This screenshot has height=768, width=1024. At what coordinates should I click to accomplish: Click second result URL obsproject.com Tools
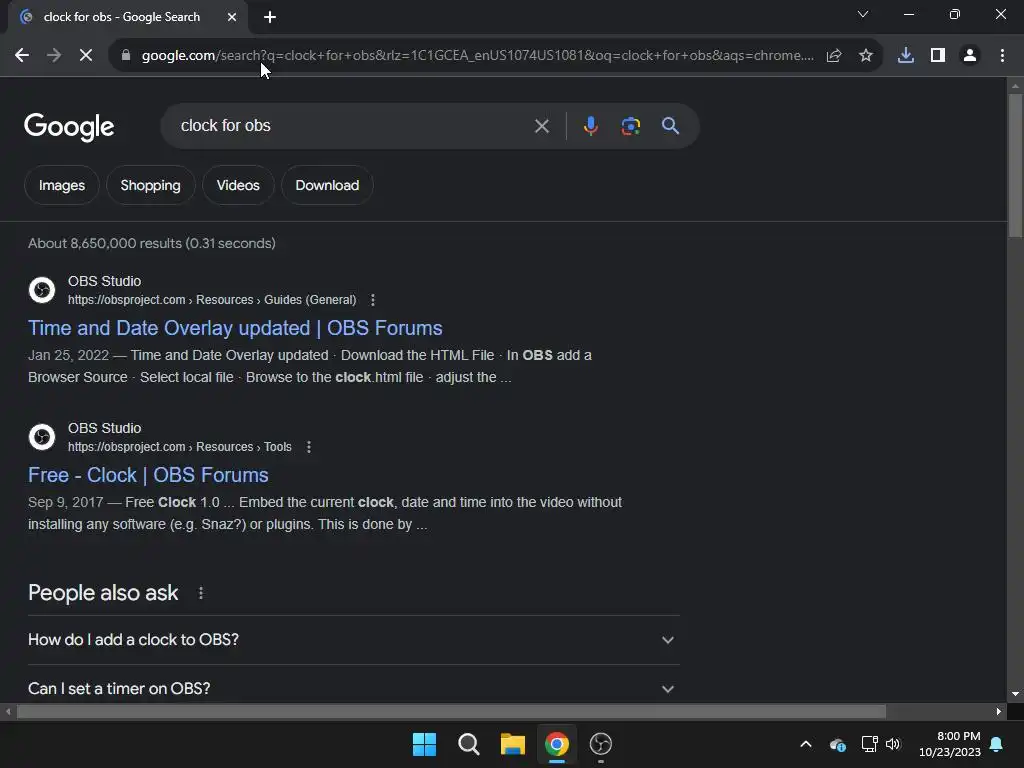pyautogui.click(x=180, y=447)
